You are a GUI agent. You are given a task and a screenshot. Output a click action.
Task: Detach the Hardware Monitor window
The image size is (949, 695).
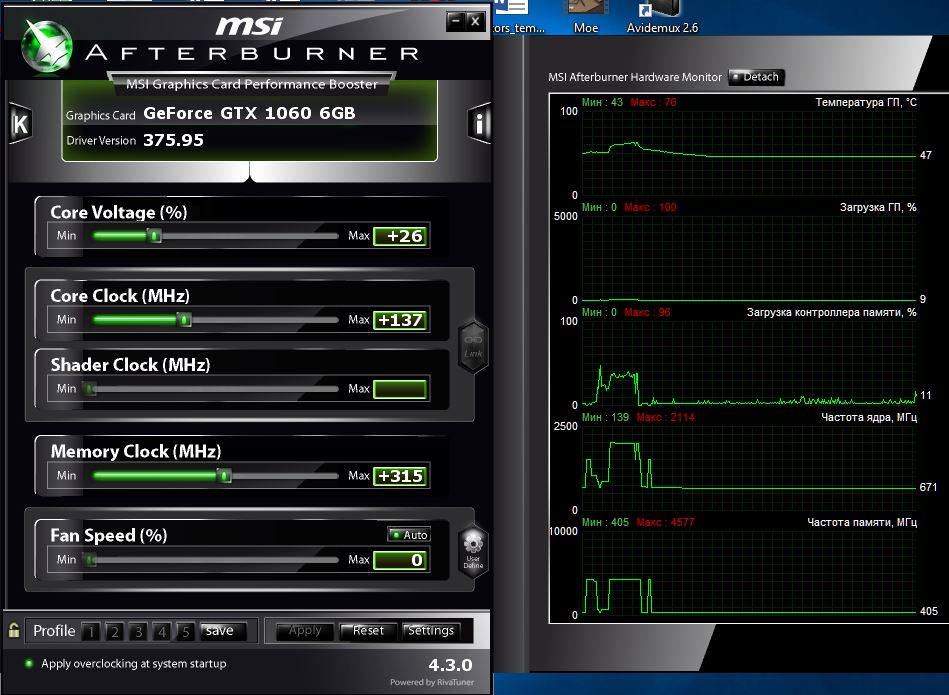[756, 77]
